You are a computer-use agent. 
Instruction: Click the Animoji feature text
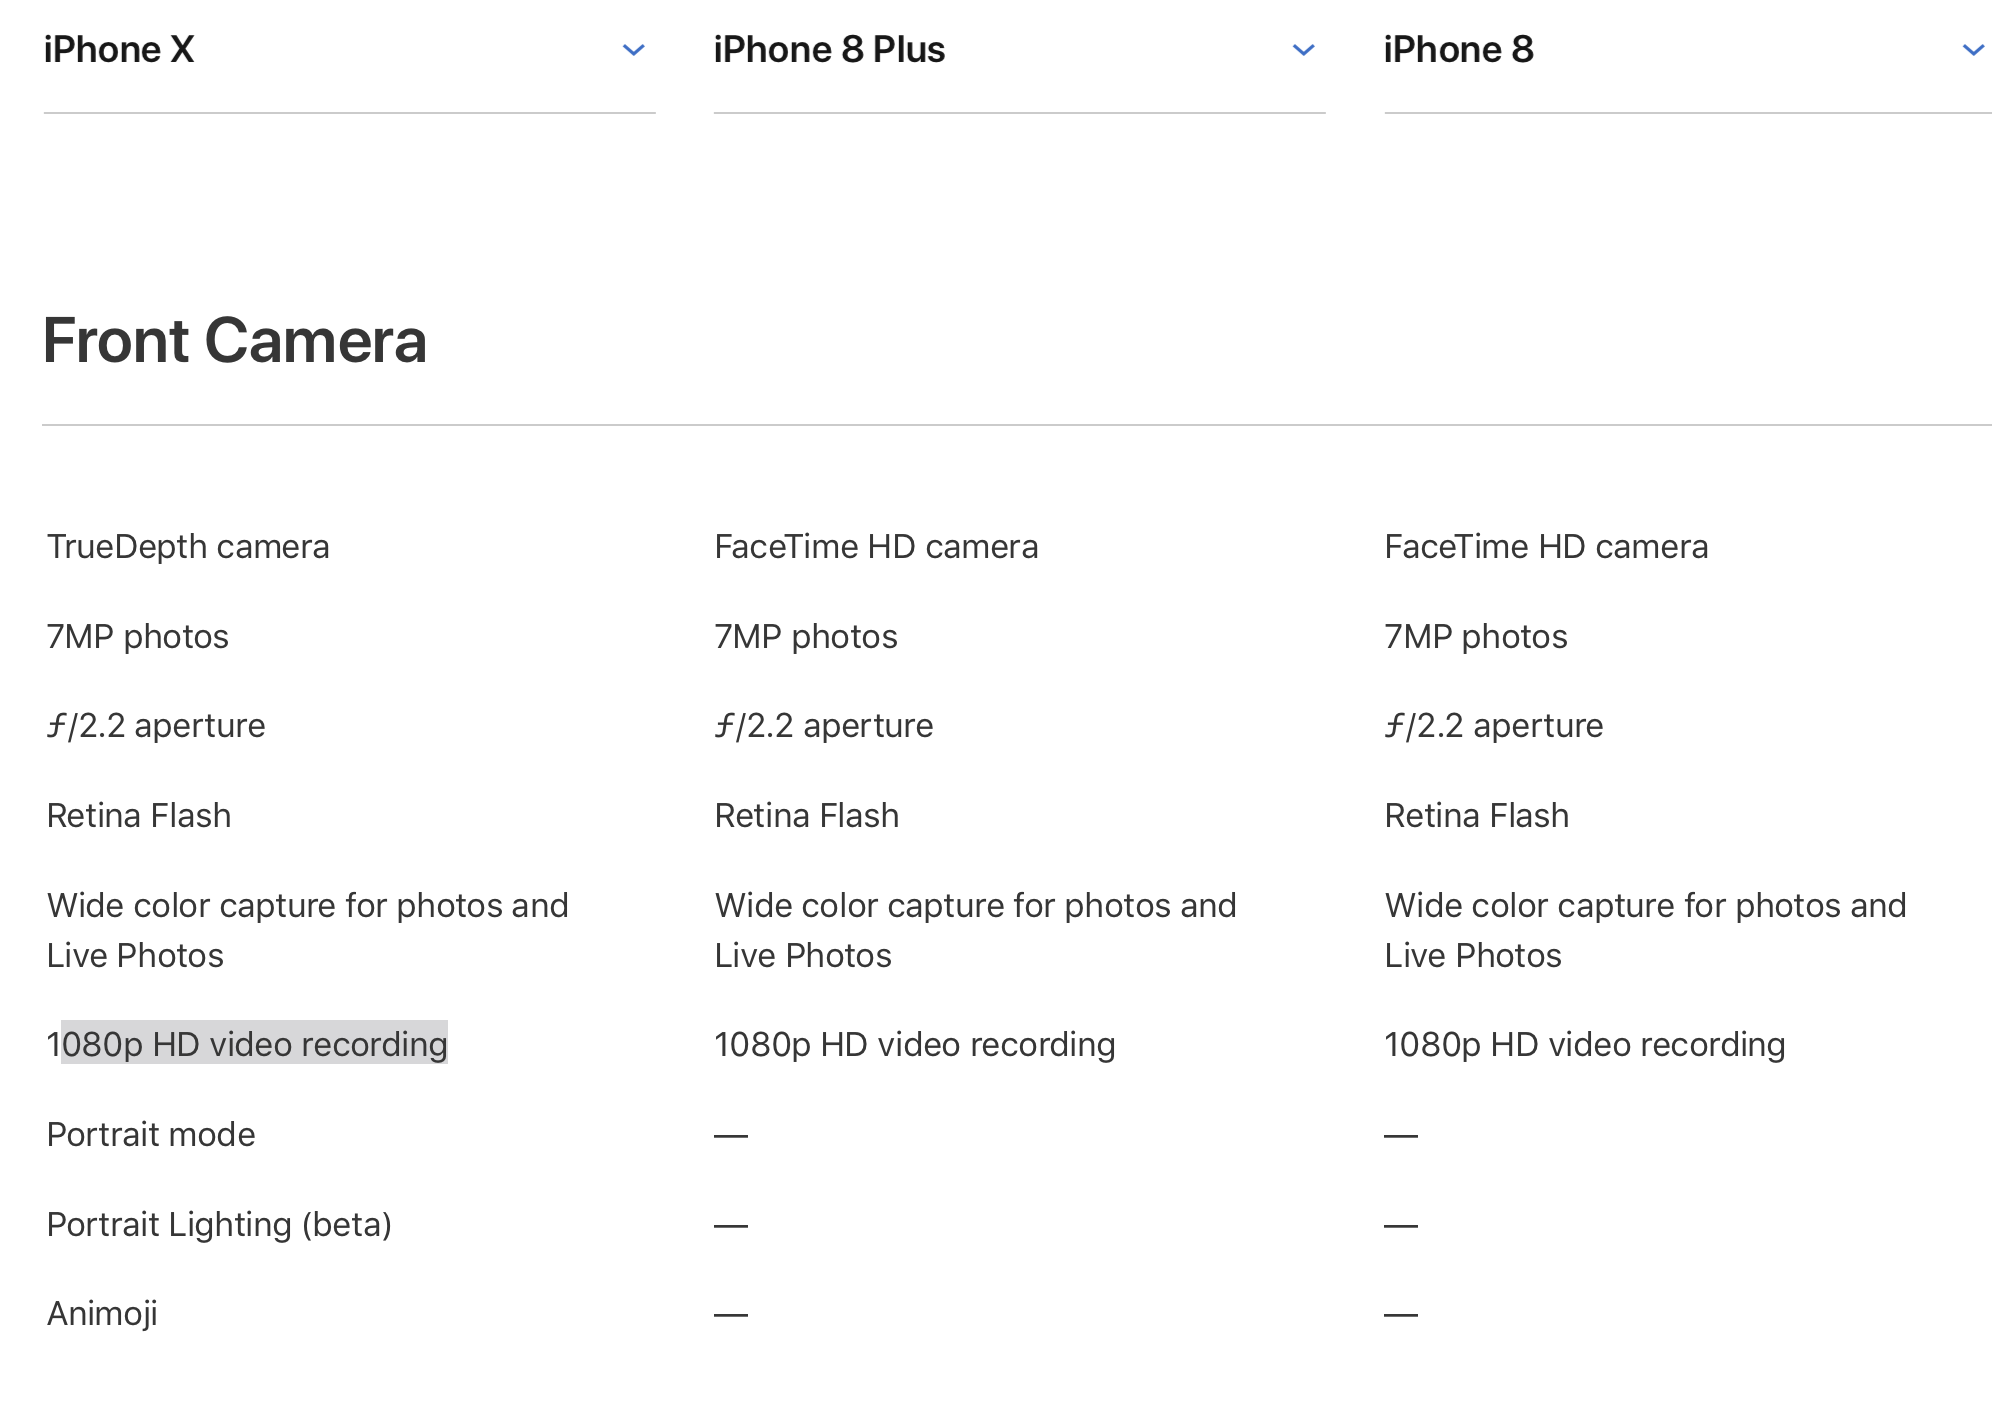point(102,1313)
